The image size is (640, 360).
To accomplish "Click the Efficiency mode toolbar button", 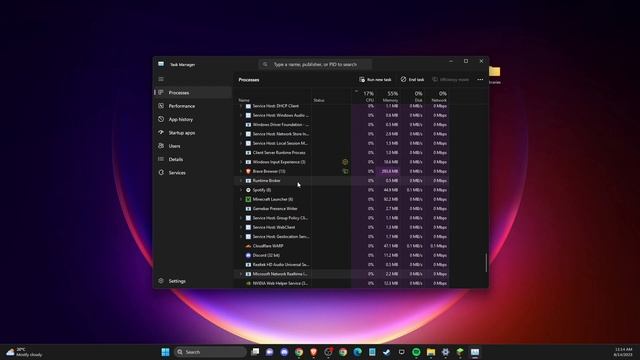I will [451, 80].
